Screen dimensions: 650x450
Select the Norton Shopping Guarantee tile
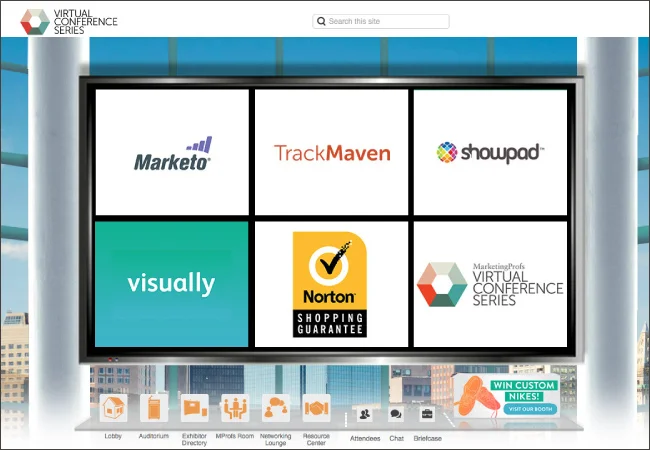pyautogui.click(x=332, y=284)
